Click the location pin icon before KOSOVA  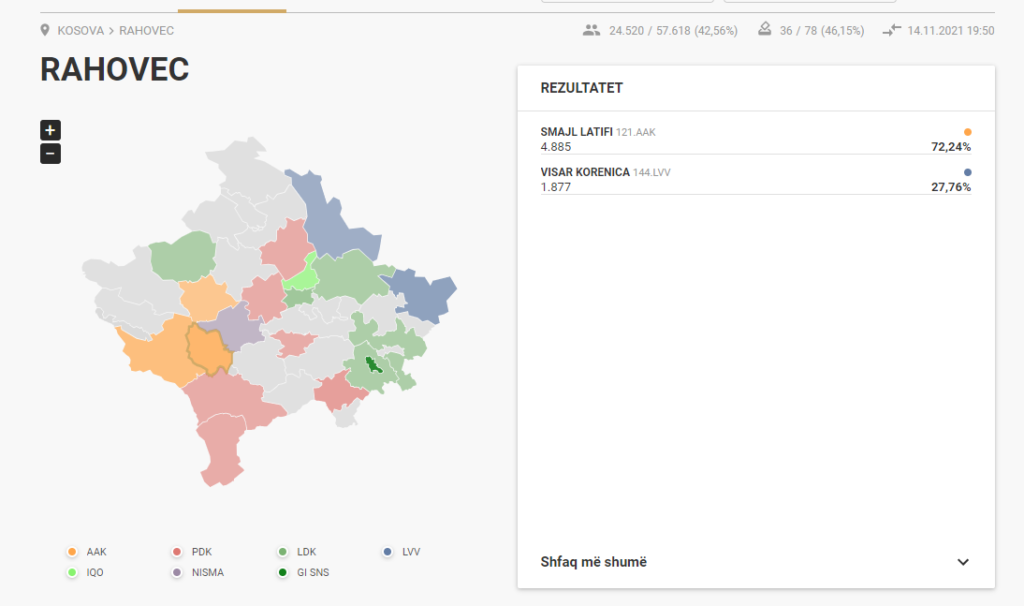(45, 31)
